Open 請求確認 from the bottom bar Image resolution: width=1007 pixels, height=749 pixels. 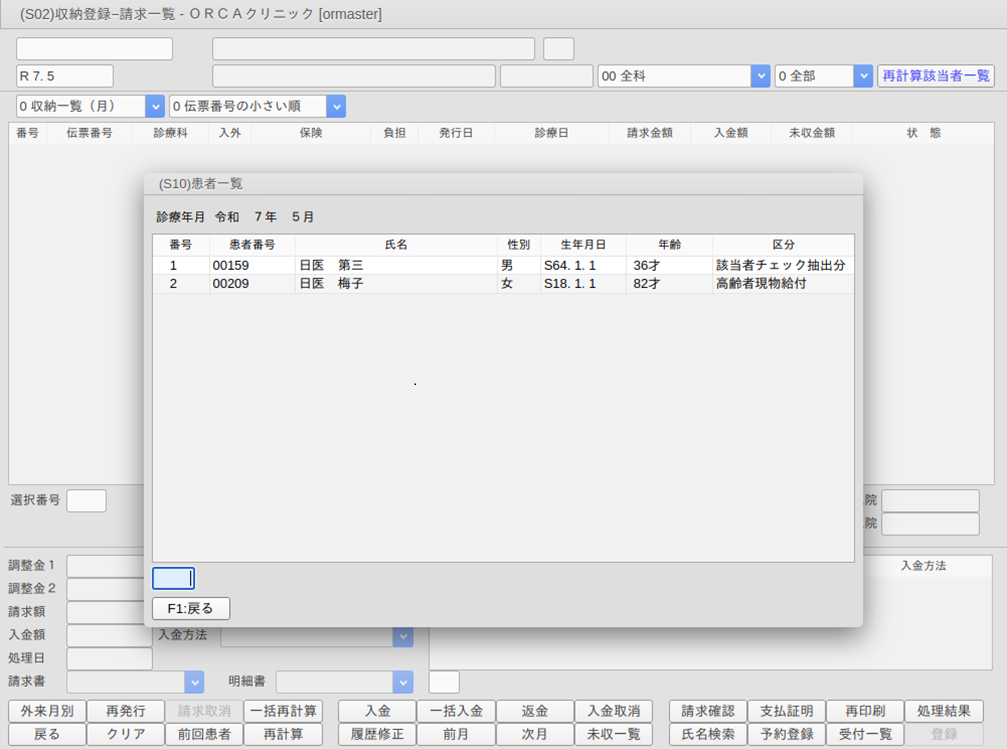click(707, 711)
